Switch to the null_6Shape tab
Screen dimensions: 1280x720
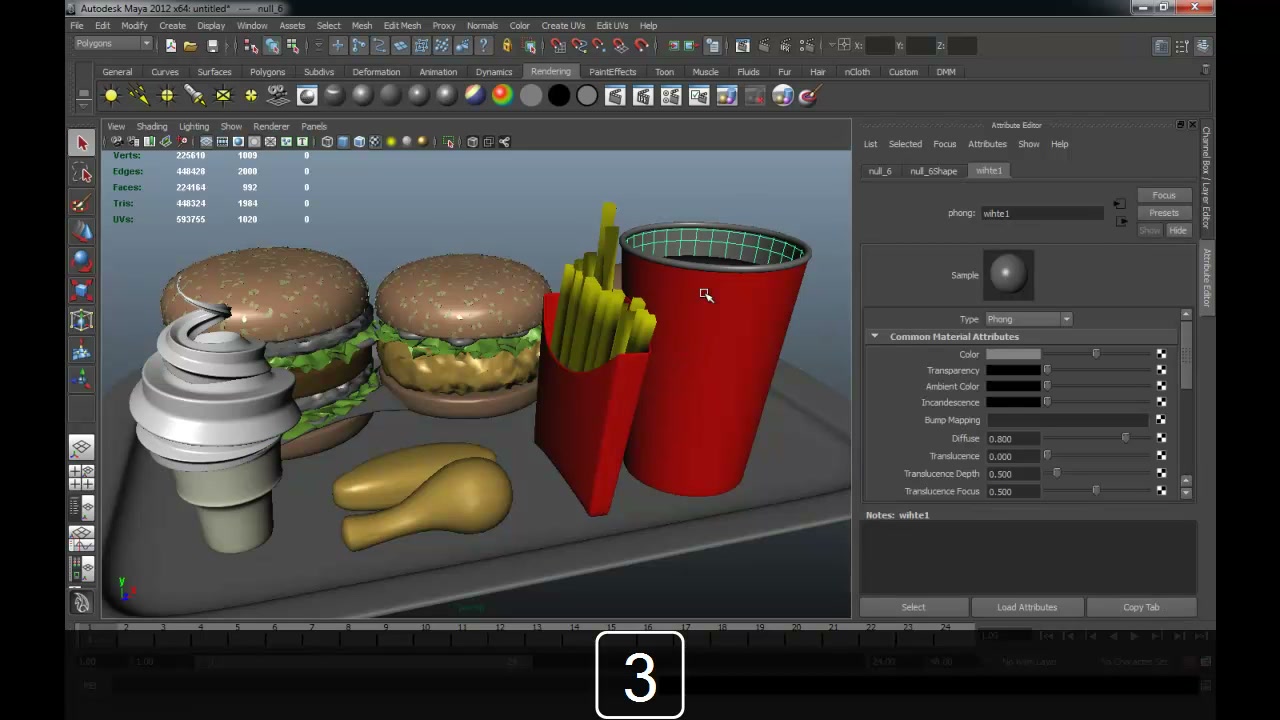coord(933,171)
